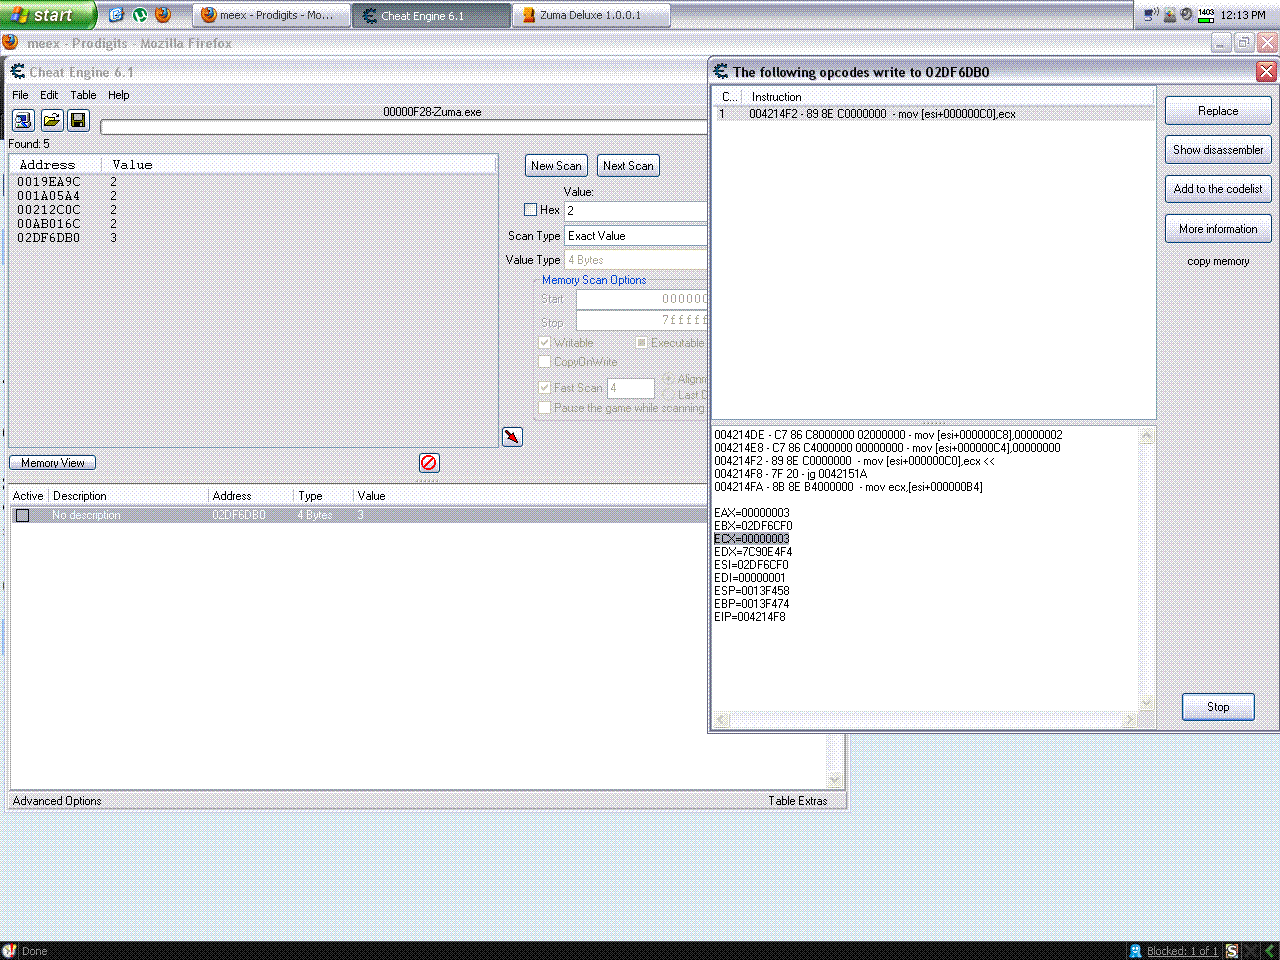The width and height of the screenshot is (1280, 960).
Task: Open the Windows start button
Action: coord(47,15)
